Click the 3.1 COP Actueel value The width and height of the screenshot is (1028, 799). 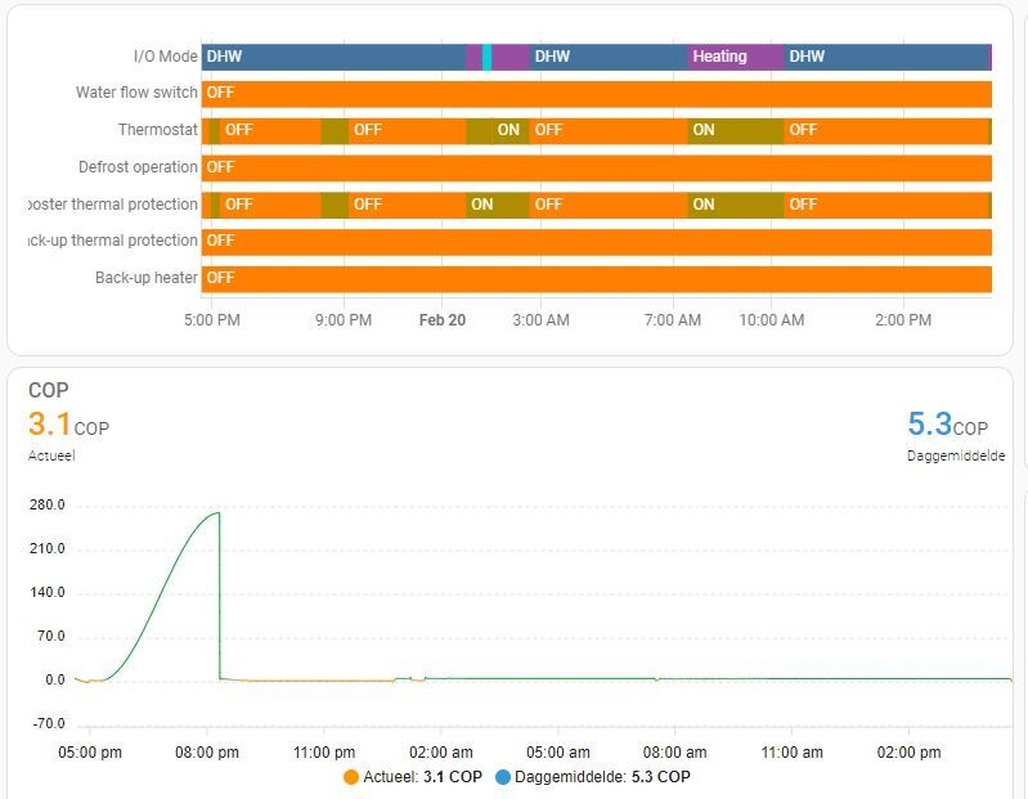point(68,425)
